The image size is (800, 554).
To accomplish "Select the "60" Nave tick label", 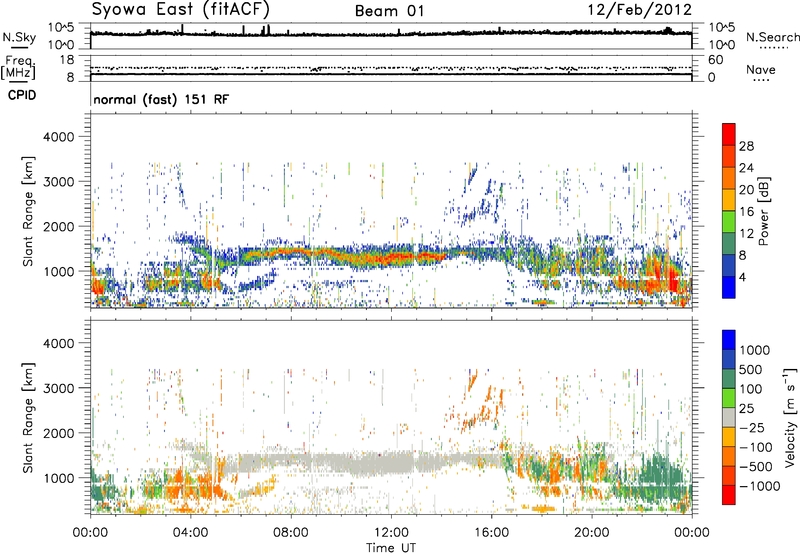I will (x=715, y=60).
